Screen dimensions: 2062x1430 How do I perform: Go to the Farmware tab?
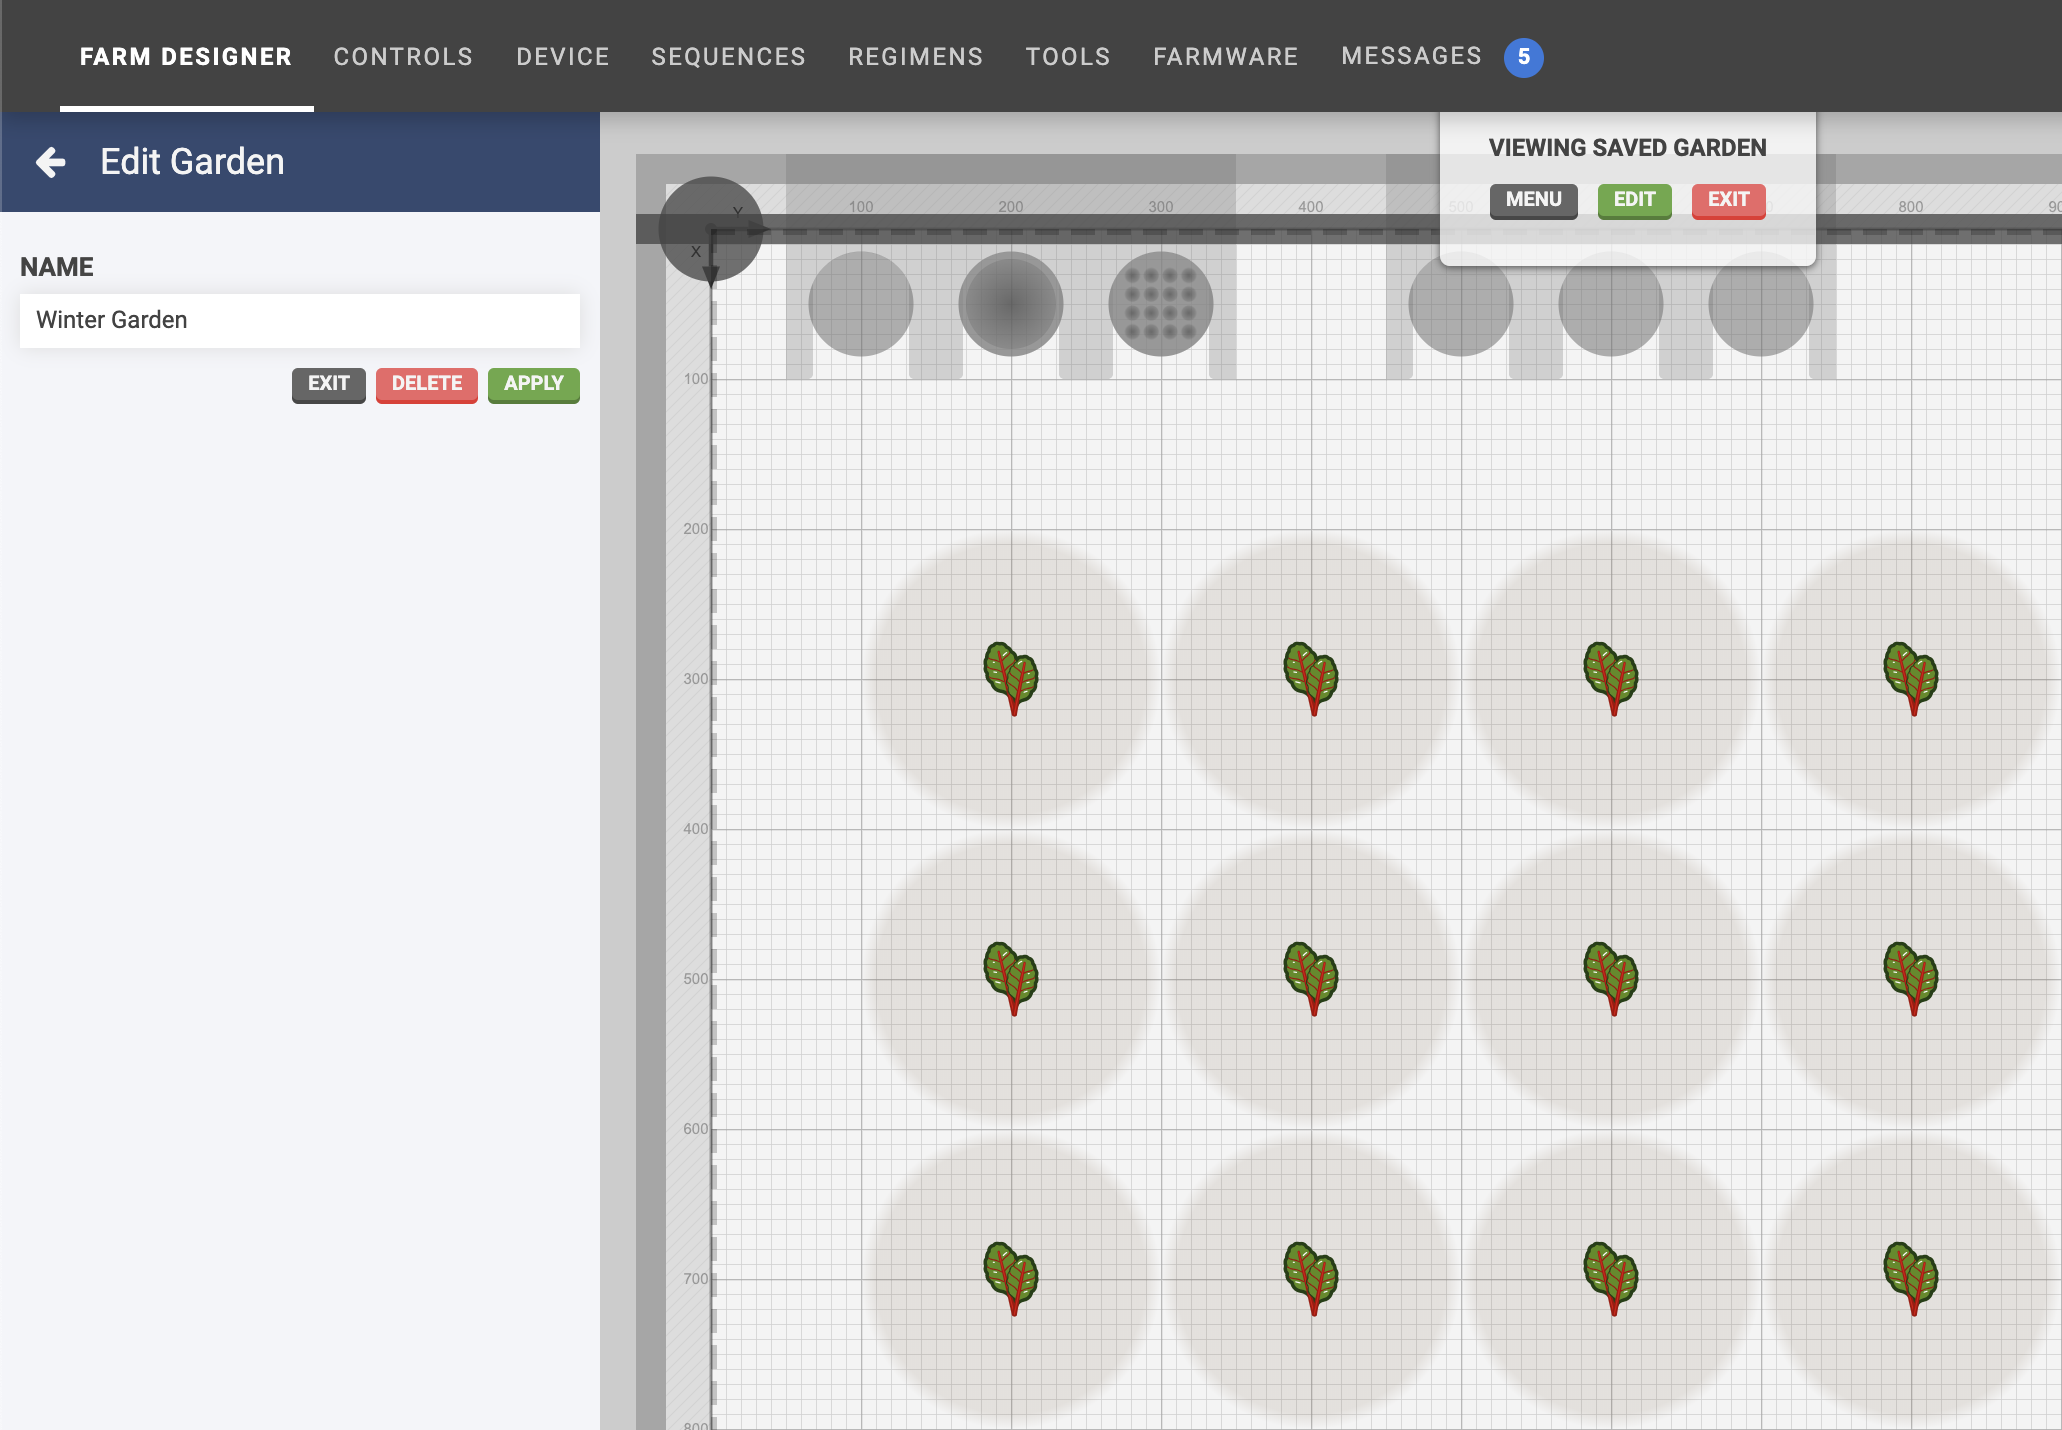click(1225, 57)
